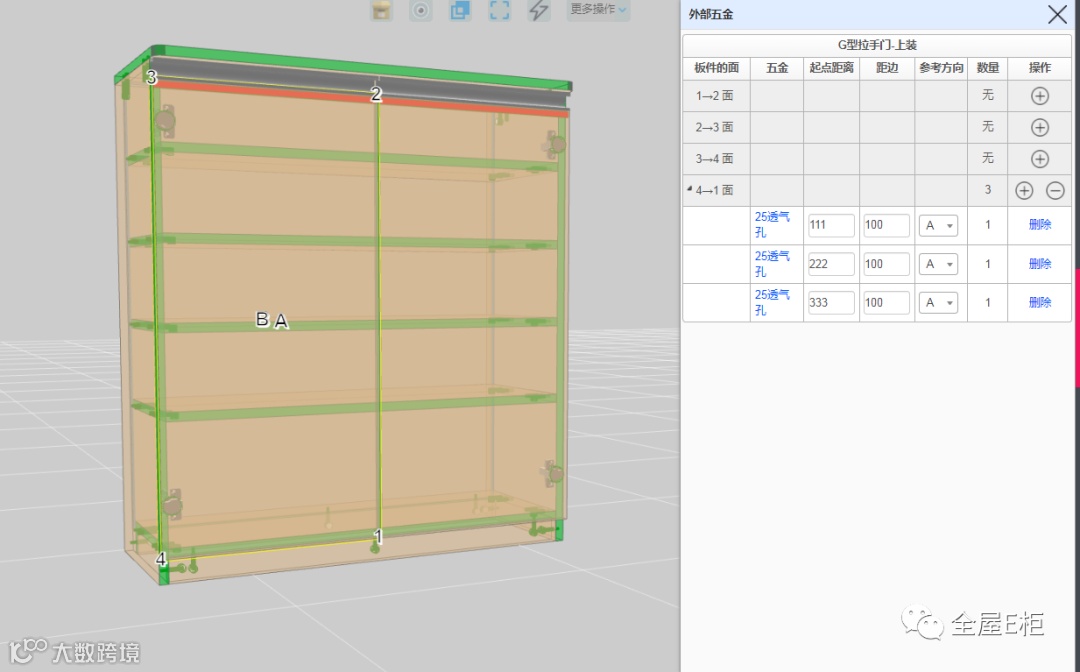Edit the start distance field showing 111
Screen dimensions: 1080x672
pos(831,225)
